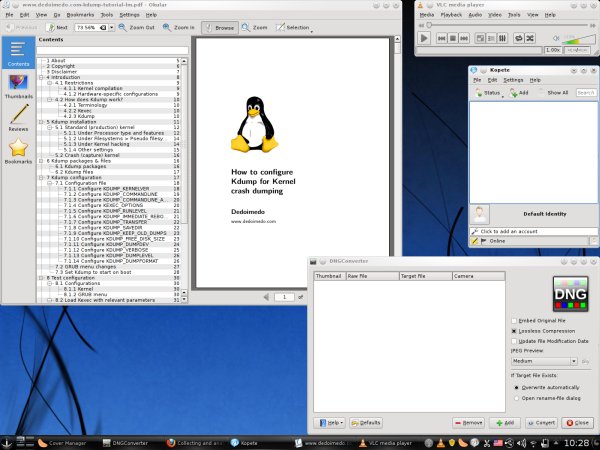Open the Playback menu in VLC
600x450 pixels.
tap(453, 16)
